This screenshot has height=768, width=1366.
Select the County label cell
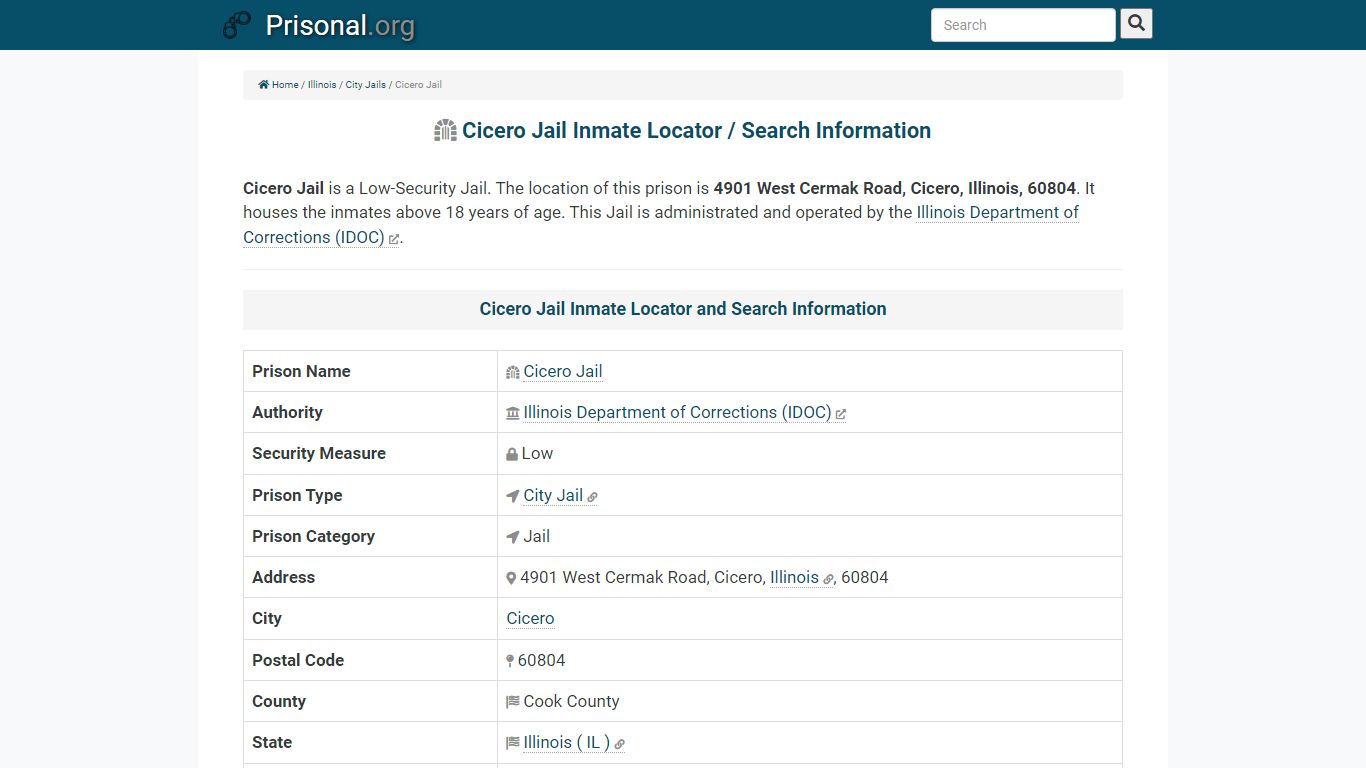pyautogui.click(x=370, y=701)
